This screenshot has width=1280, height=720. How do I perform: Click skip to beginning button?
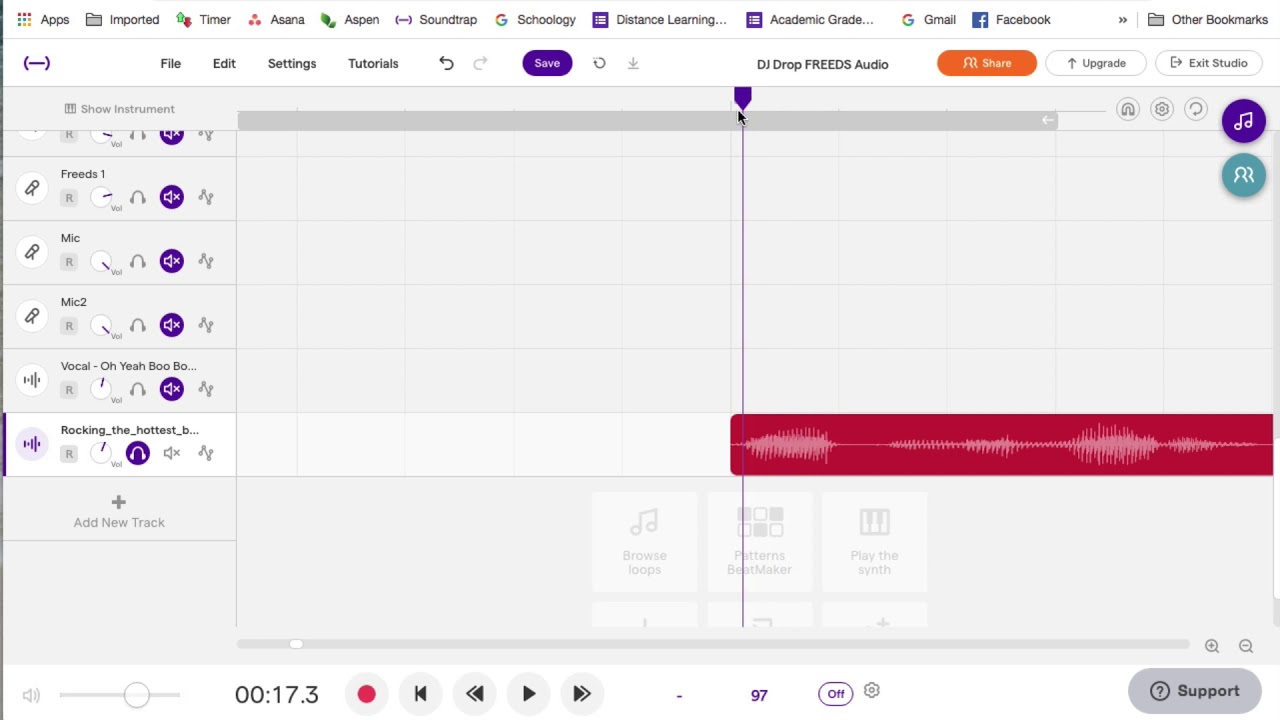tap(421, 694)
